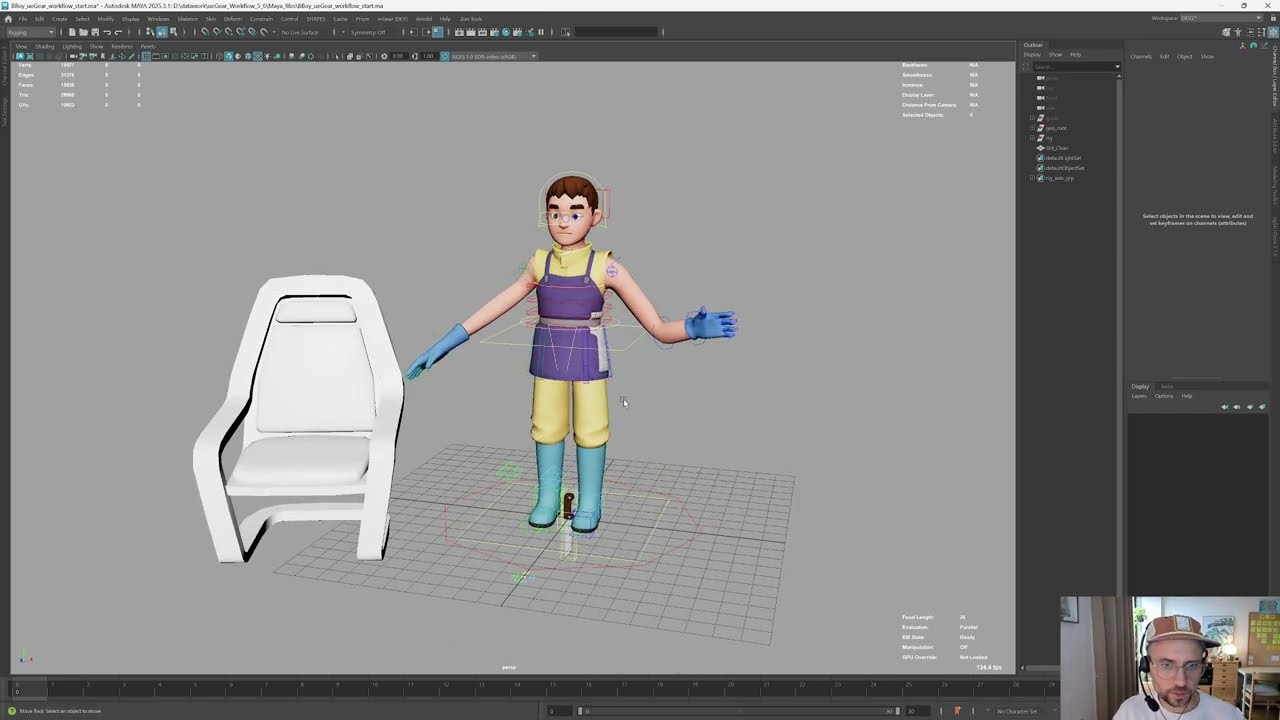The height and width of the screenshot is (720, 1280).
Task: Expand the rig_sets_grp node
Action: pos(1032,178)
